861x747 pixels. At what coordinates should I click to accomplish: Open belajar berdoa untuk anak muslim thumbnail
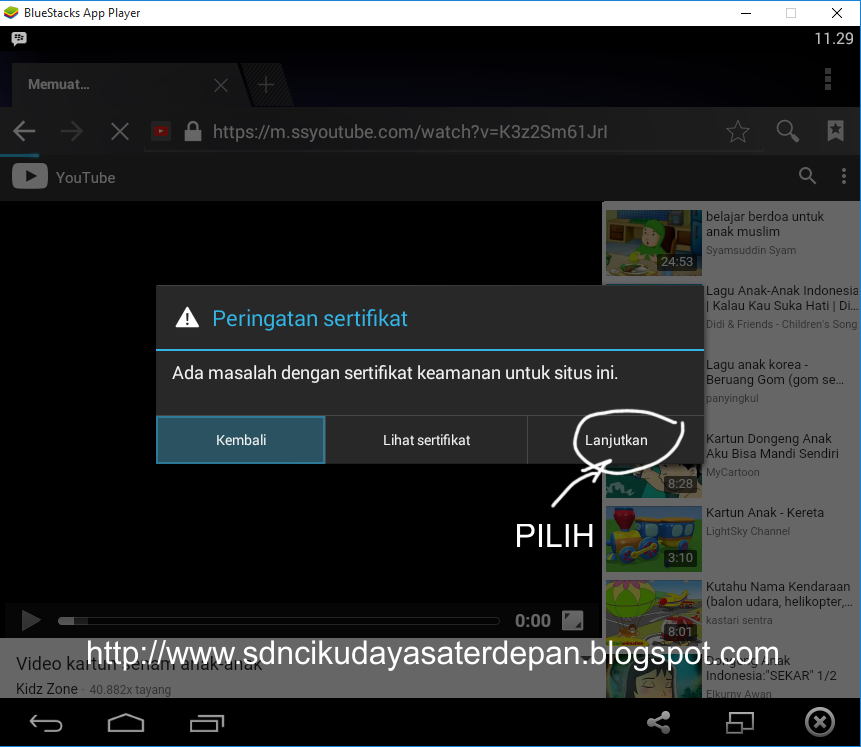tap(653, 242)
